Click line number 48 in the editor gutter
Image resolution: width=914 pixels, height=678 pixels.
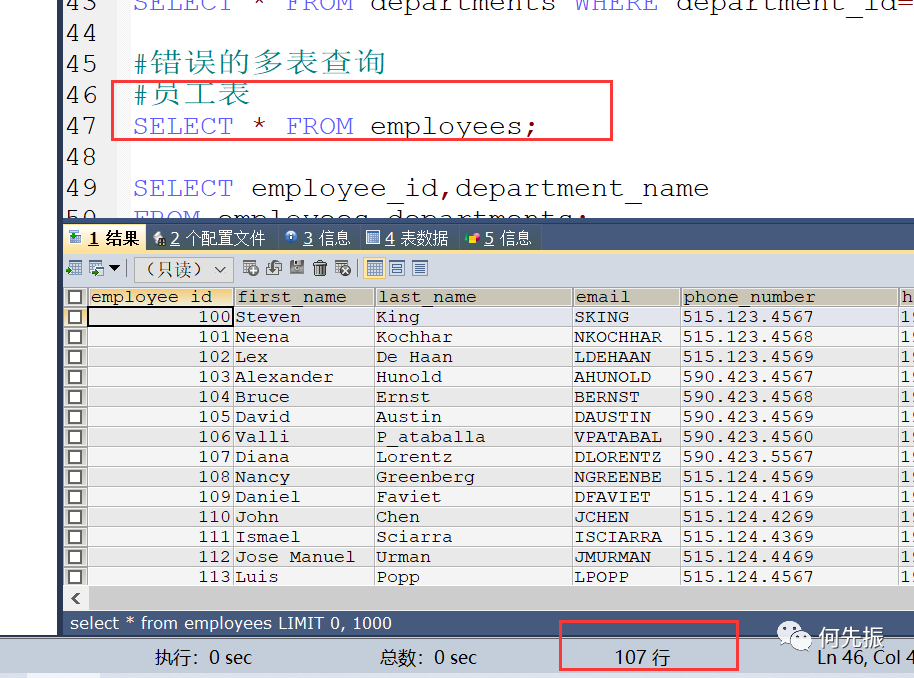pos(81,157)
